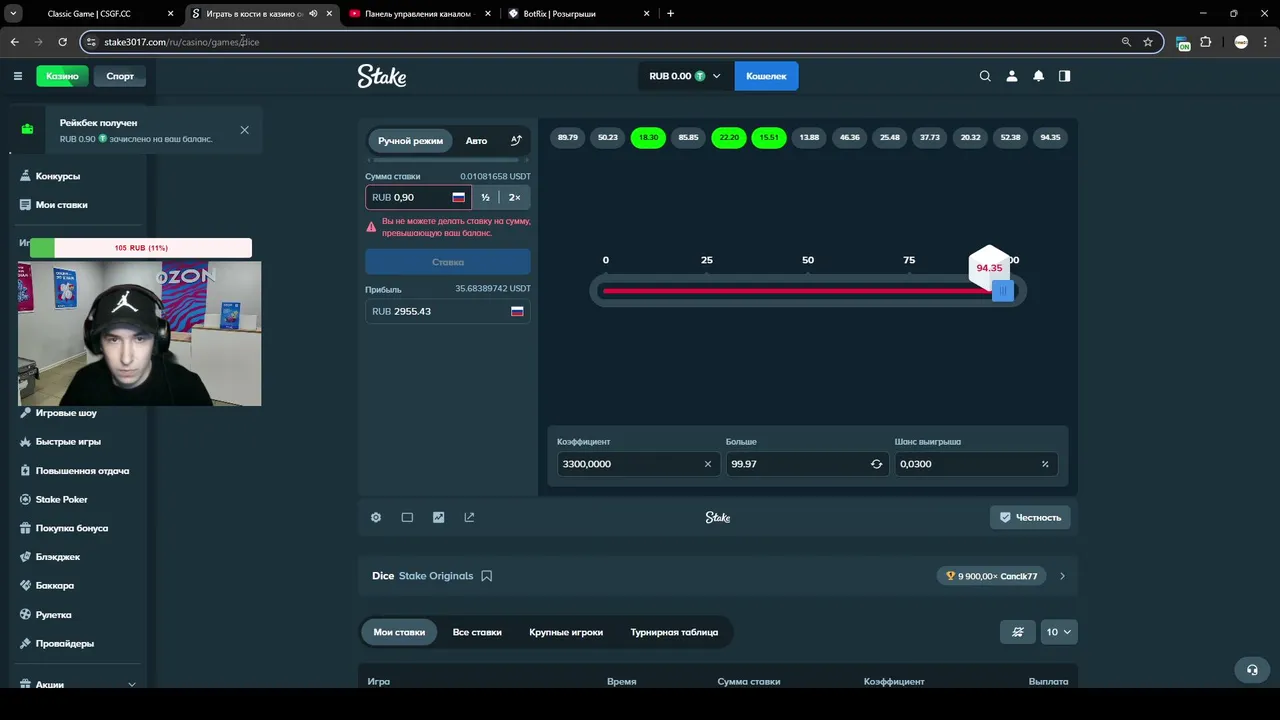Image resolution: width=1280 pixels, height=720 pixels.
Task: Open the Мои ставки tab
Action: 399,632
